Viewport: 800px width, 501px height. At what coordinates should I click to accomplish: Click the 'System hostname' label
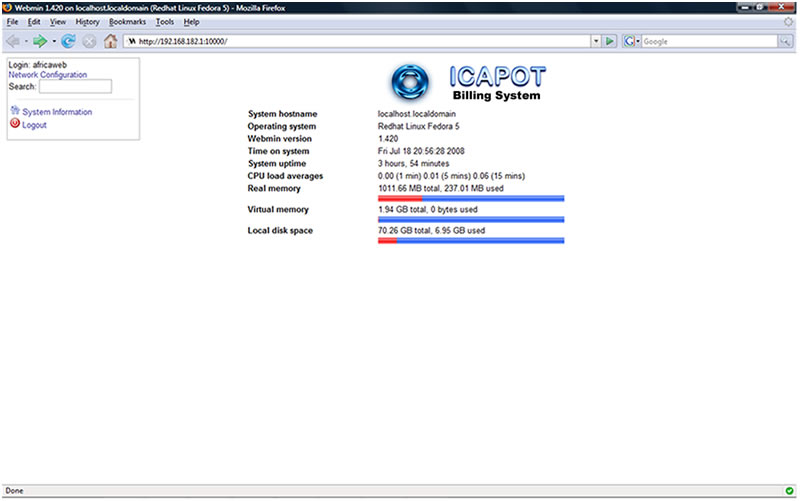282,114
